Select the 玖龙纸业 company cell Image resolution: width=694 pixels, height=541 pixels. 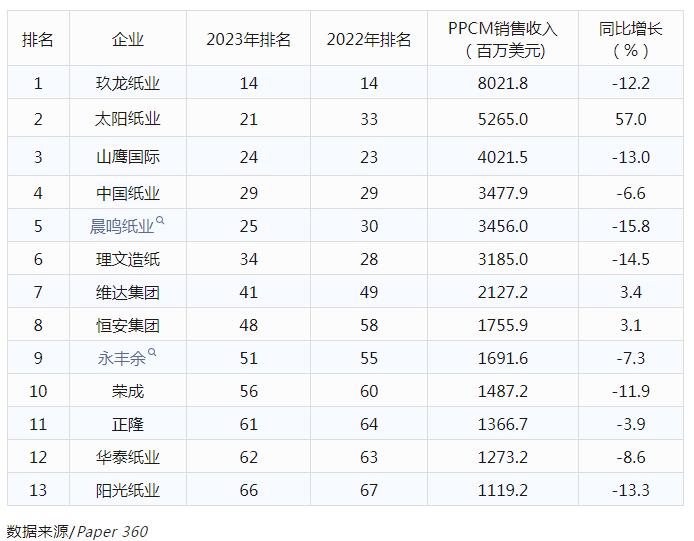point(128,83)
